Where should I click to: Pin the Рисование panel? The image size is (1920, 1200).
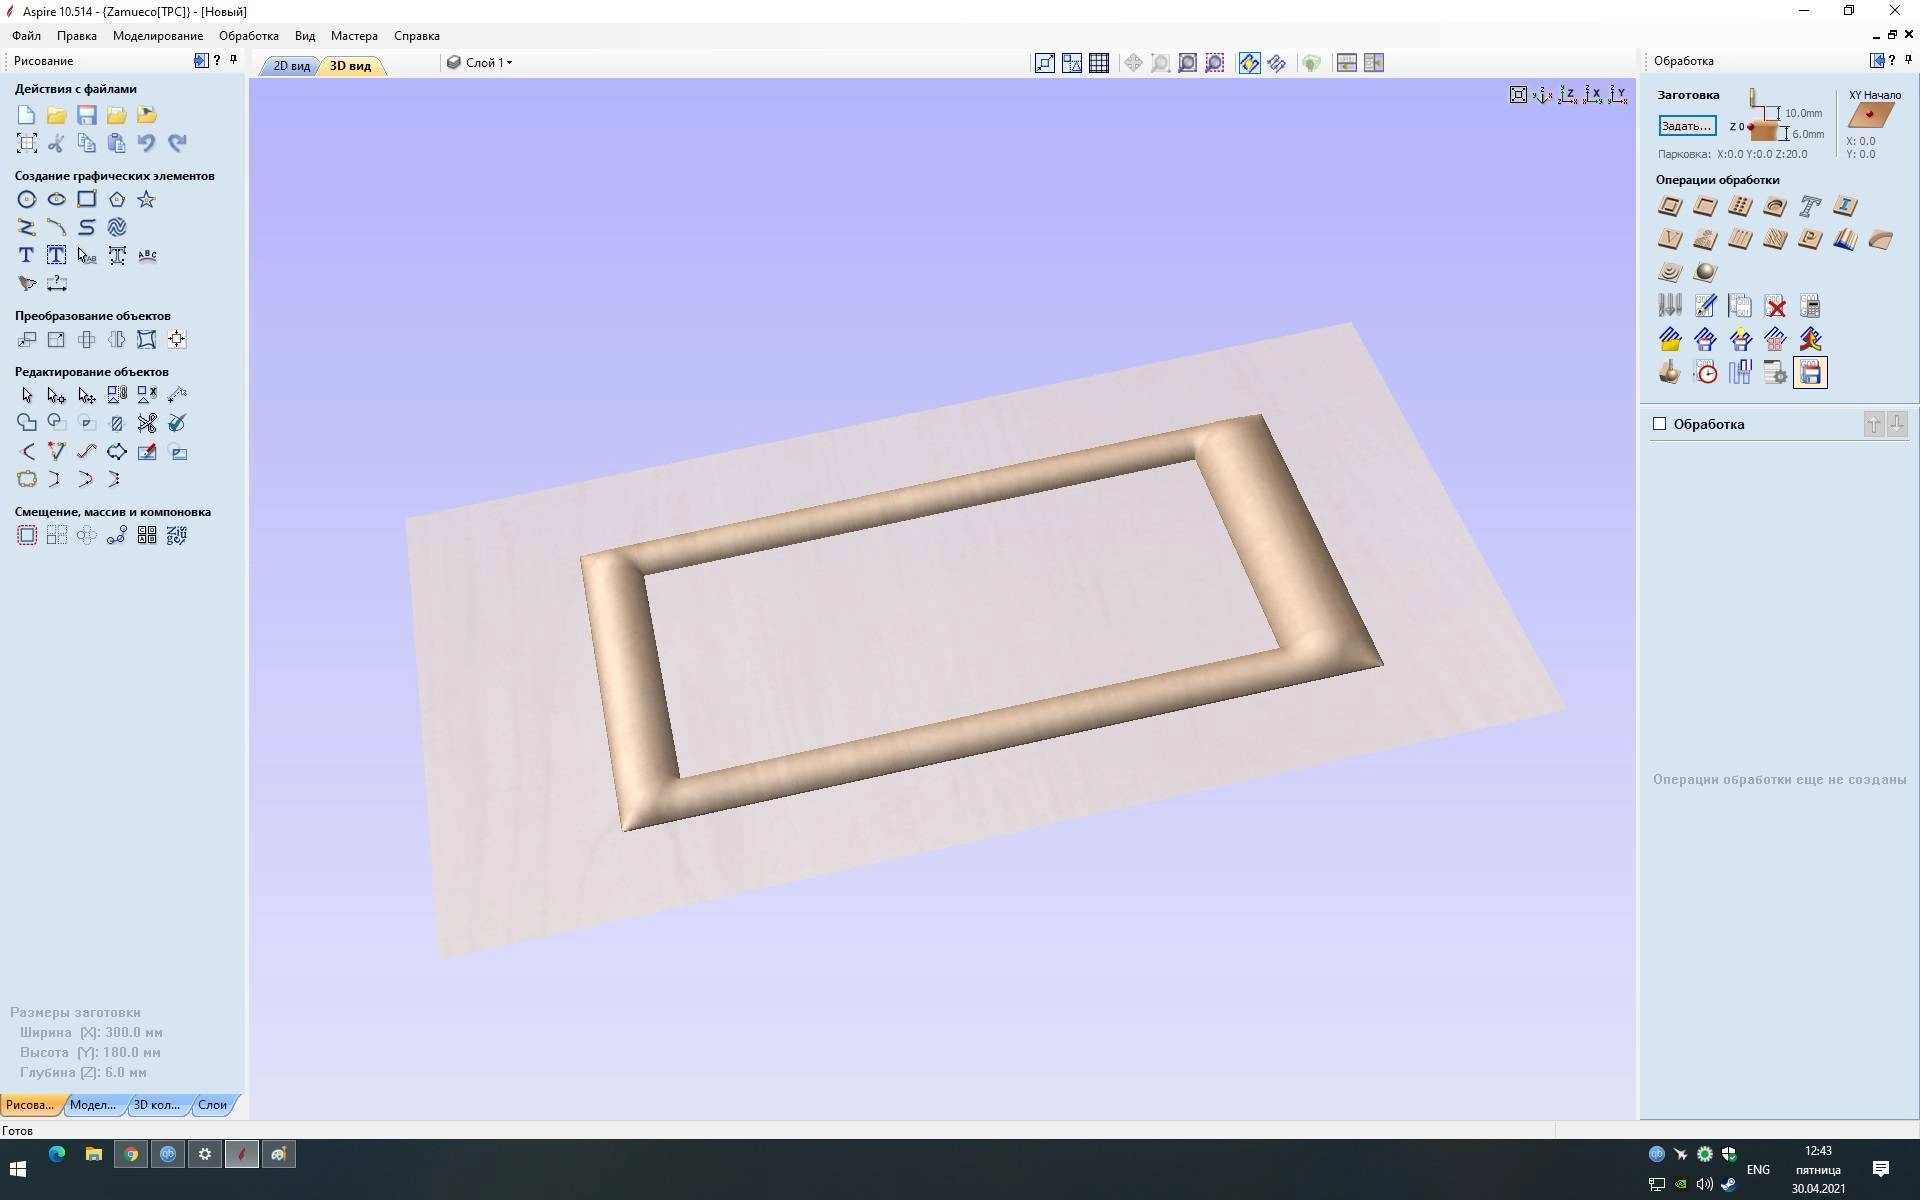234,60
